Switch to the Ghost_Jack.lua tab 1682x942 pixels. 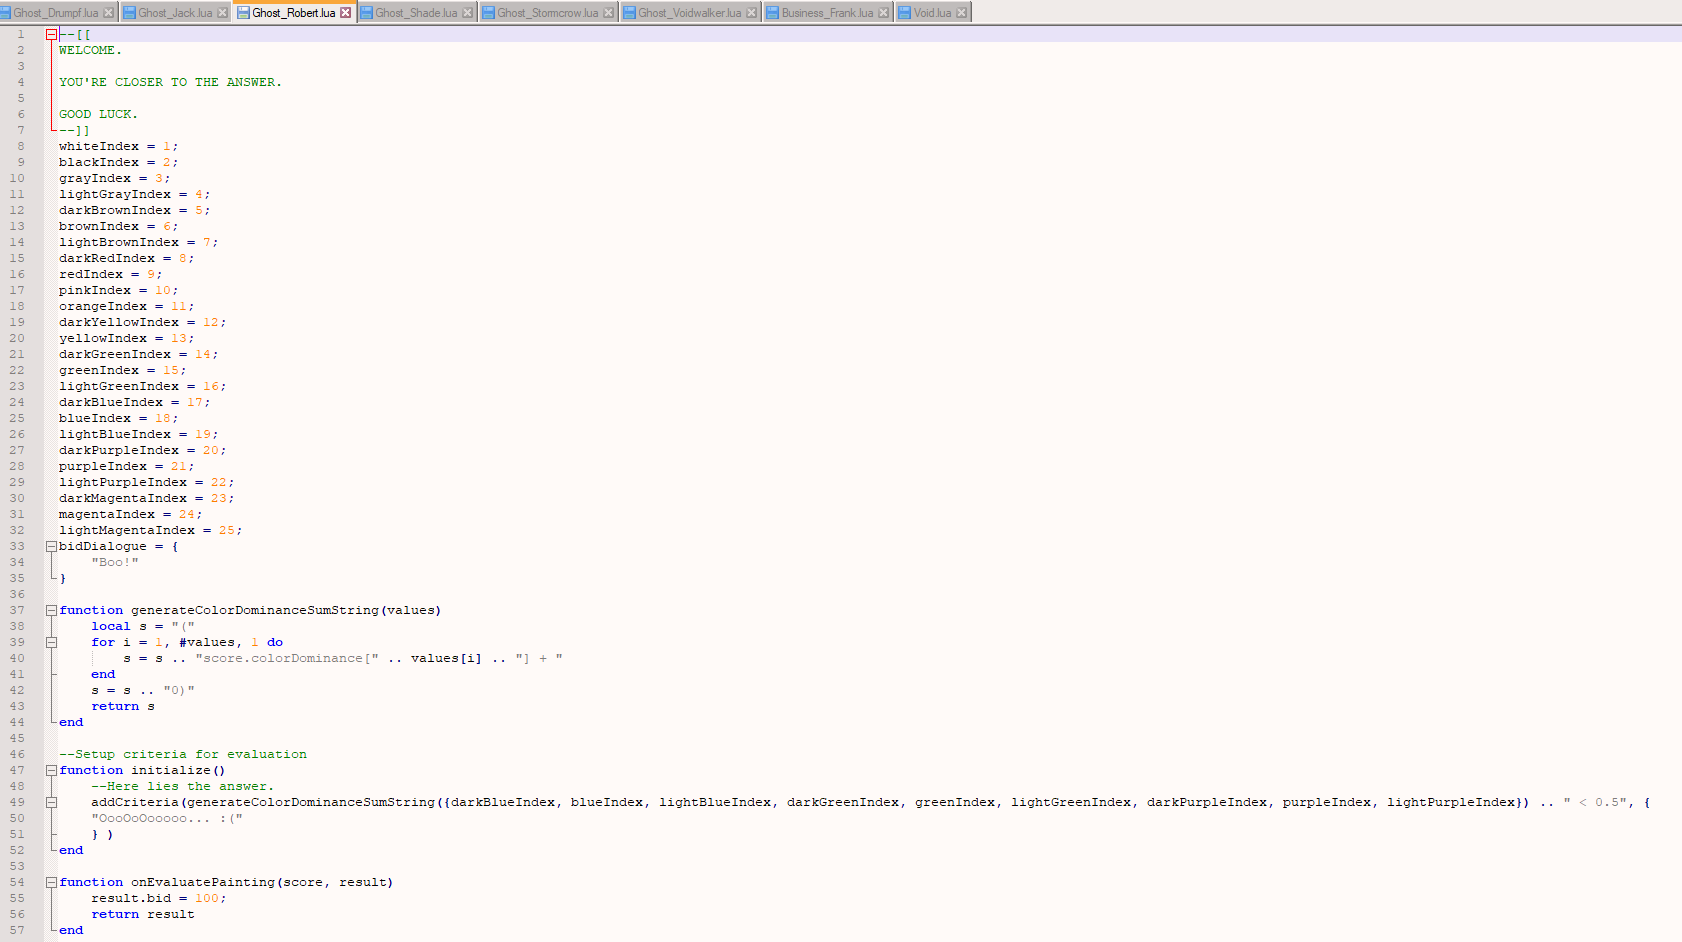pos(175,13)
